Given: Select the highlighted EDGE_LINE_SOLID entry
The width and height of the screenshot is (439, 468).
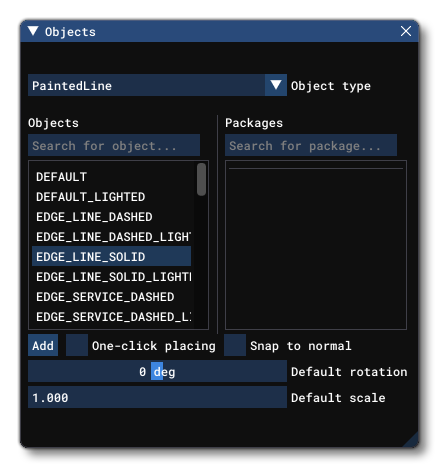Looking at the screenshot, I should 111,256.
